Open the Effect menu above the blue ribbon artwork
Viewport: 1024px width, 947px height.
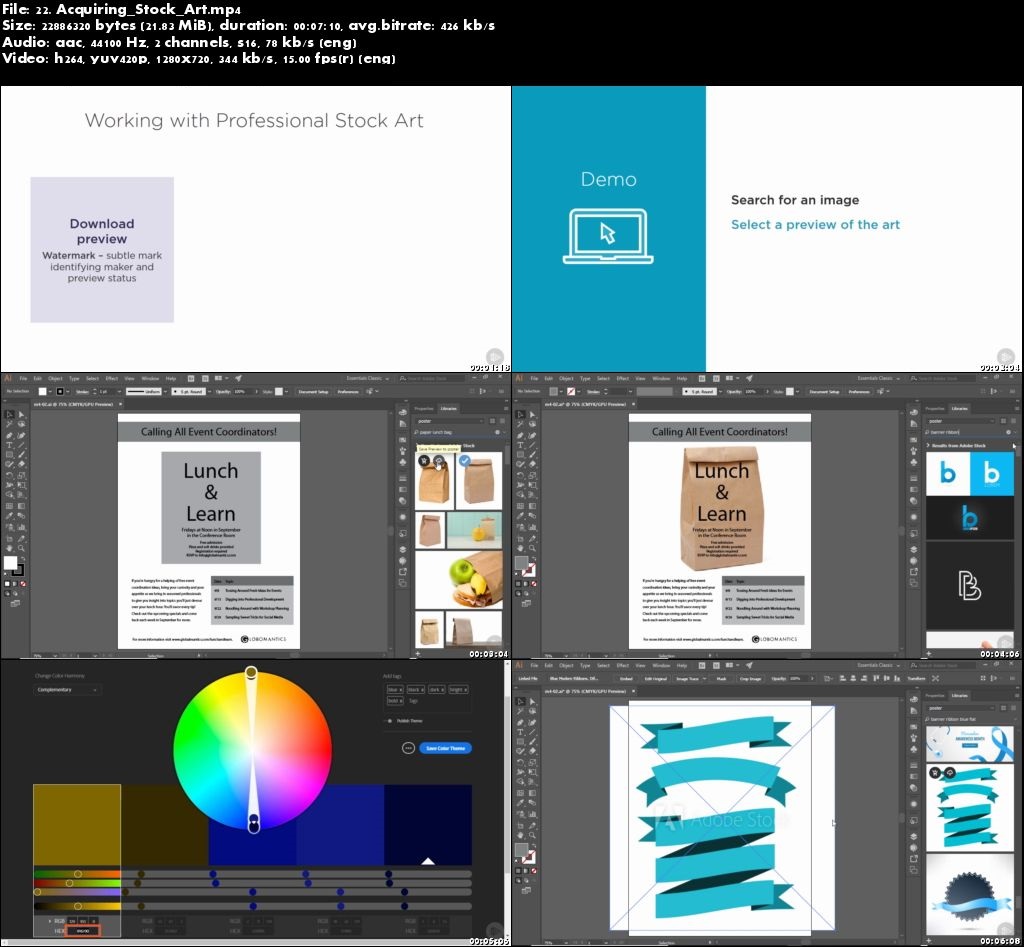pos(622,665)
